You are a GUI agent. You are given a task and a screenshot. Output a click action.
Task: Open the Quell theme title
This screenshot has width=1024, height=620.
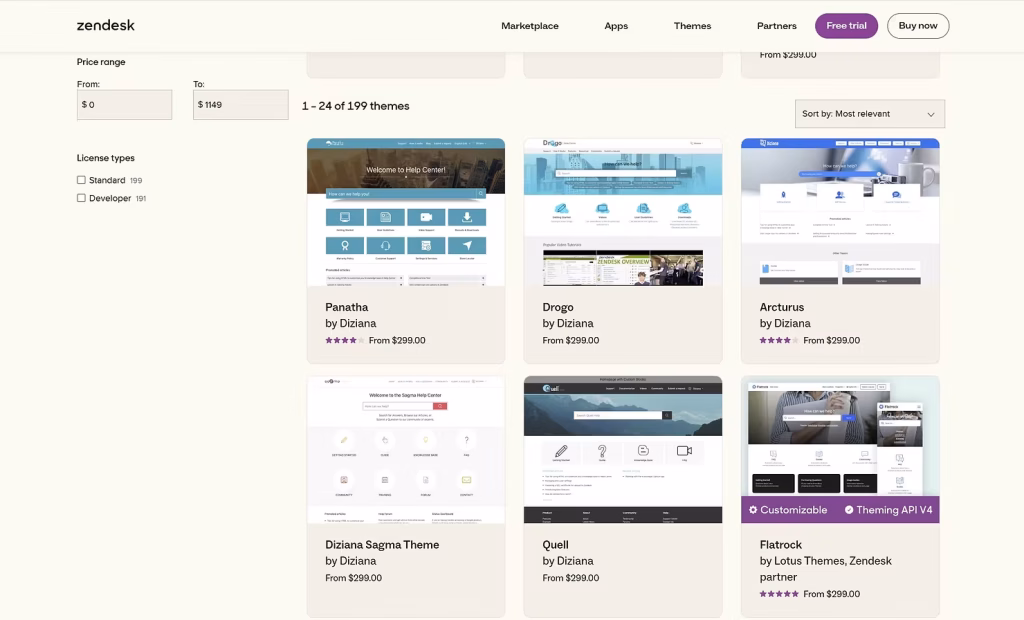pos(555,545)
